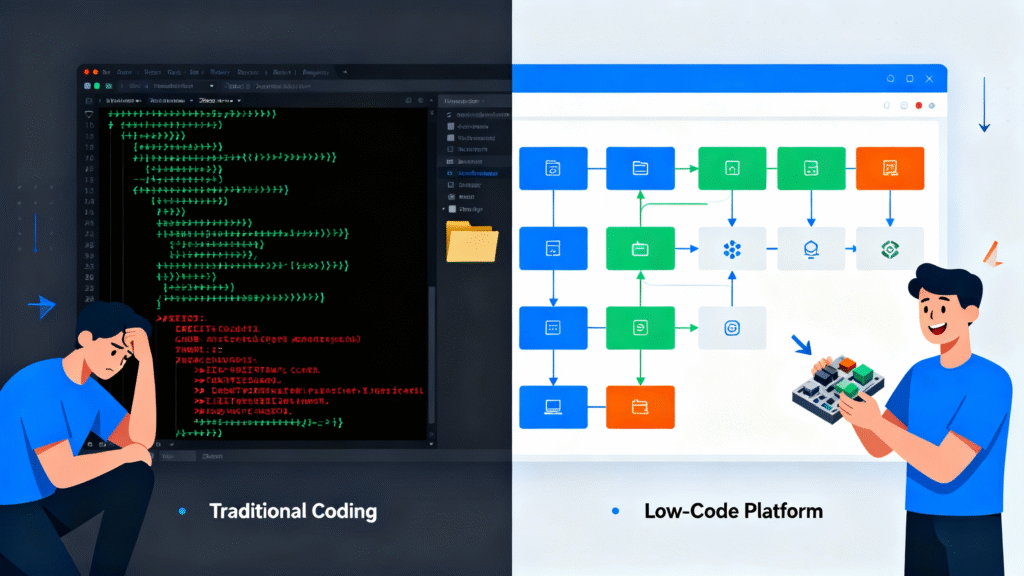Click the Traditional Coding label

pos(292,511)
